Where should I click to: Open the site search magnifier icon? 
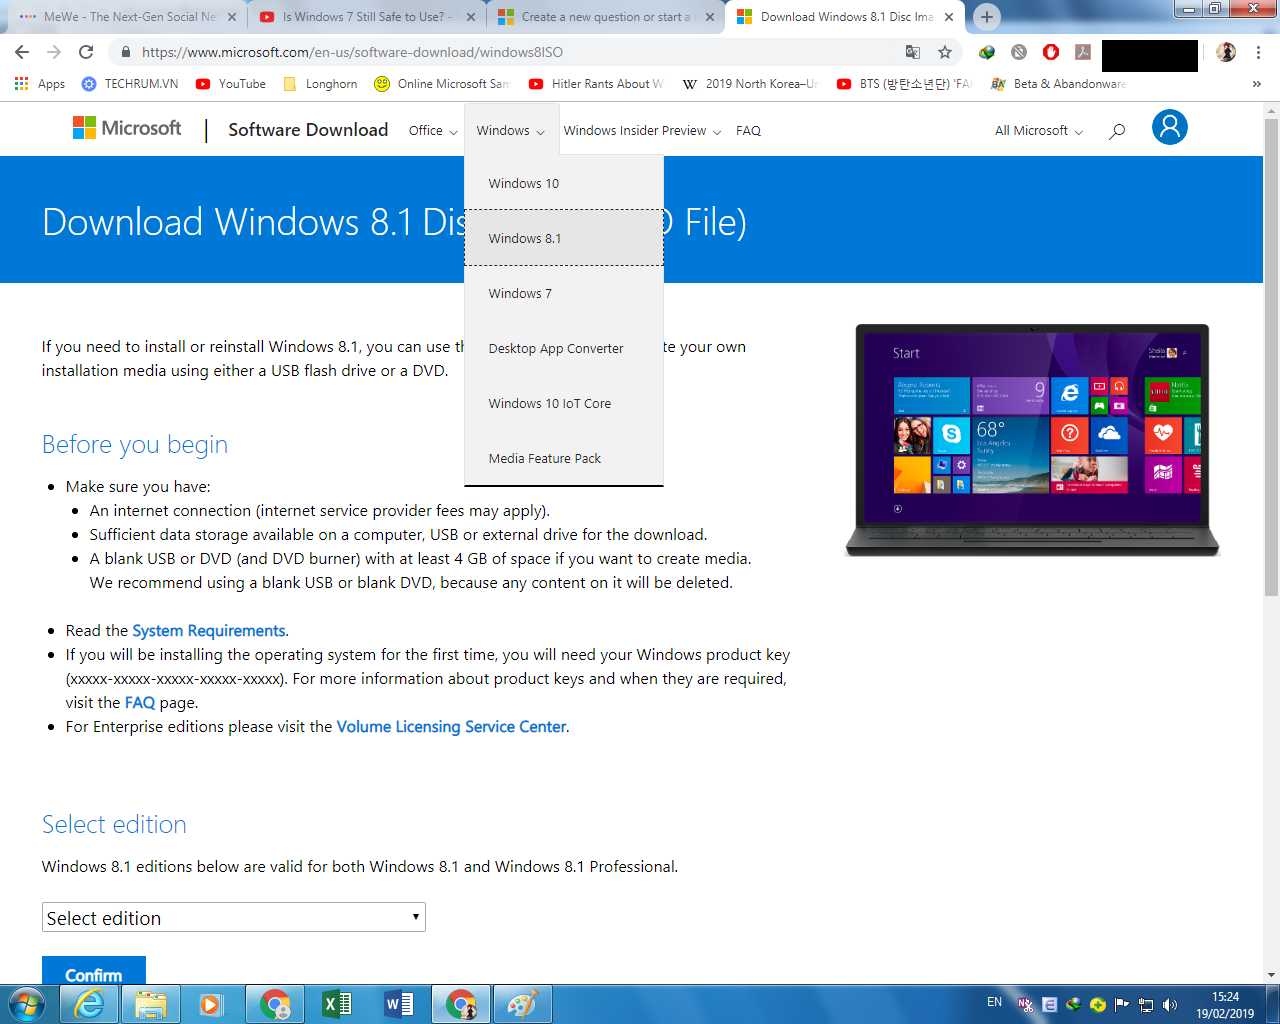[x=1117, y=130]
